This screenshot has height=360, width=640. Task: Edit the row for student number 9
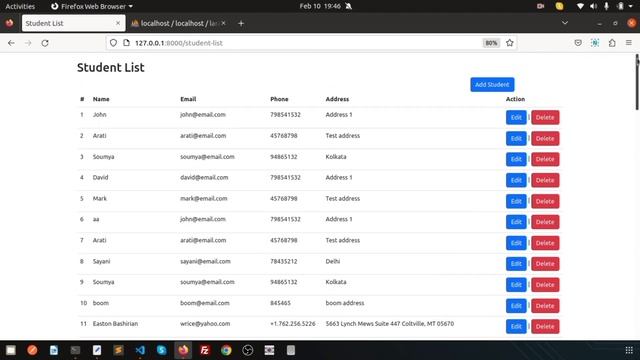(x=516, y=285)
